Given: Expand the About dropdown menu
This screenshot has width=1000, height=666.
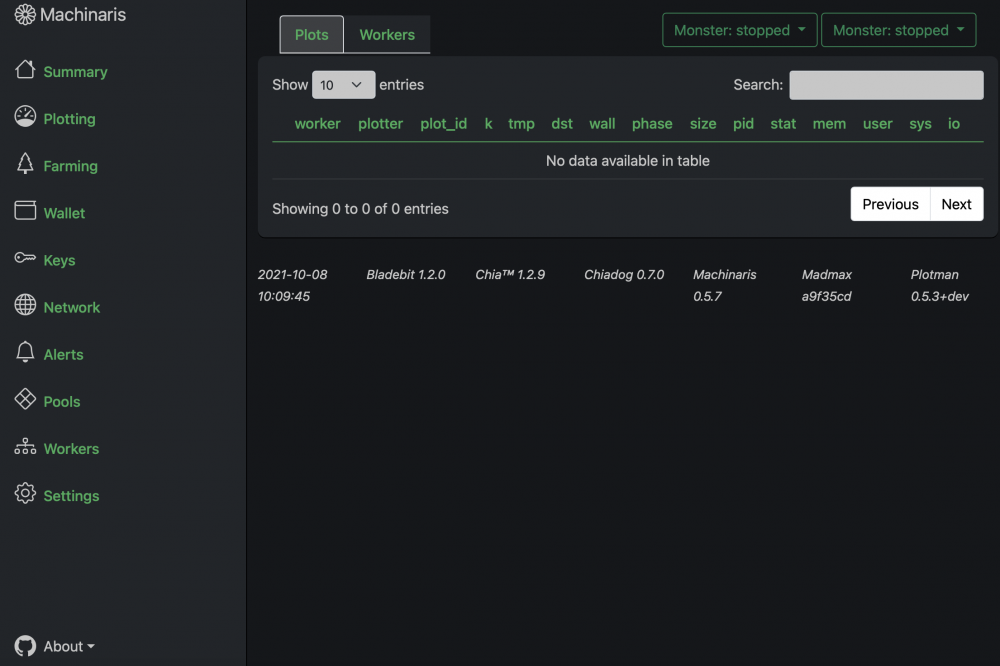Looking at the screenshot, I should tap(69, 646).
